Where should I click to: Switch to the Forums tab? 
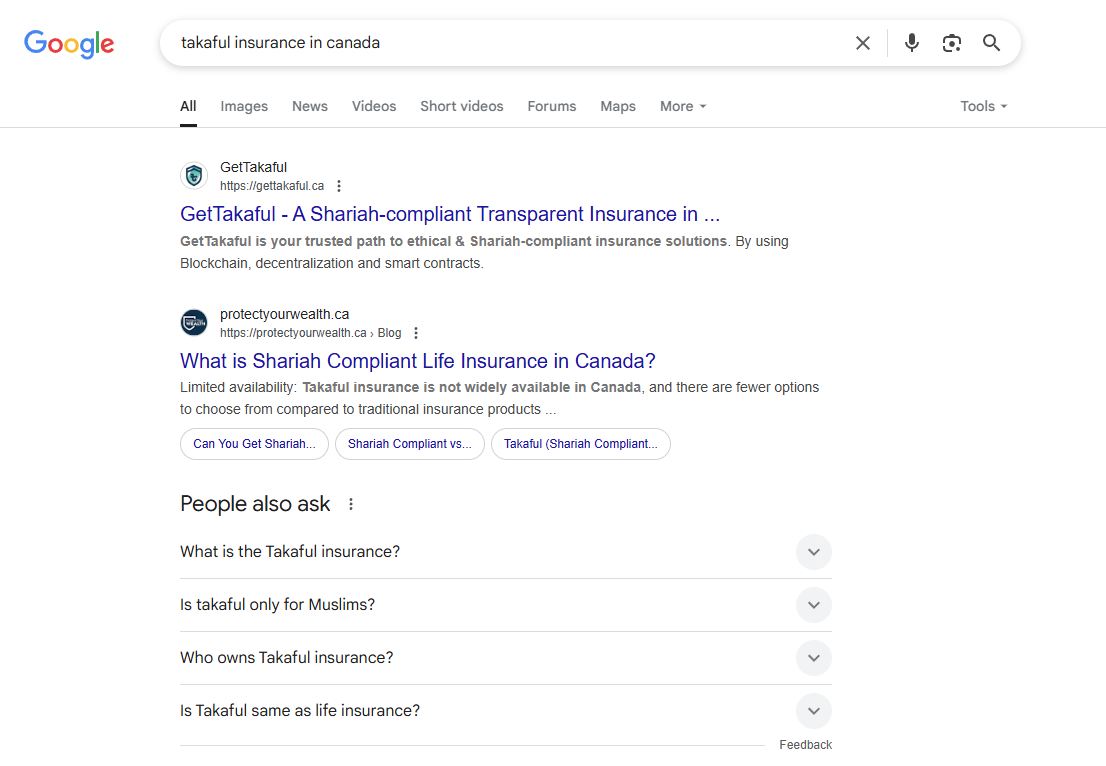pyautogui.click(x=552, y=107)
